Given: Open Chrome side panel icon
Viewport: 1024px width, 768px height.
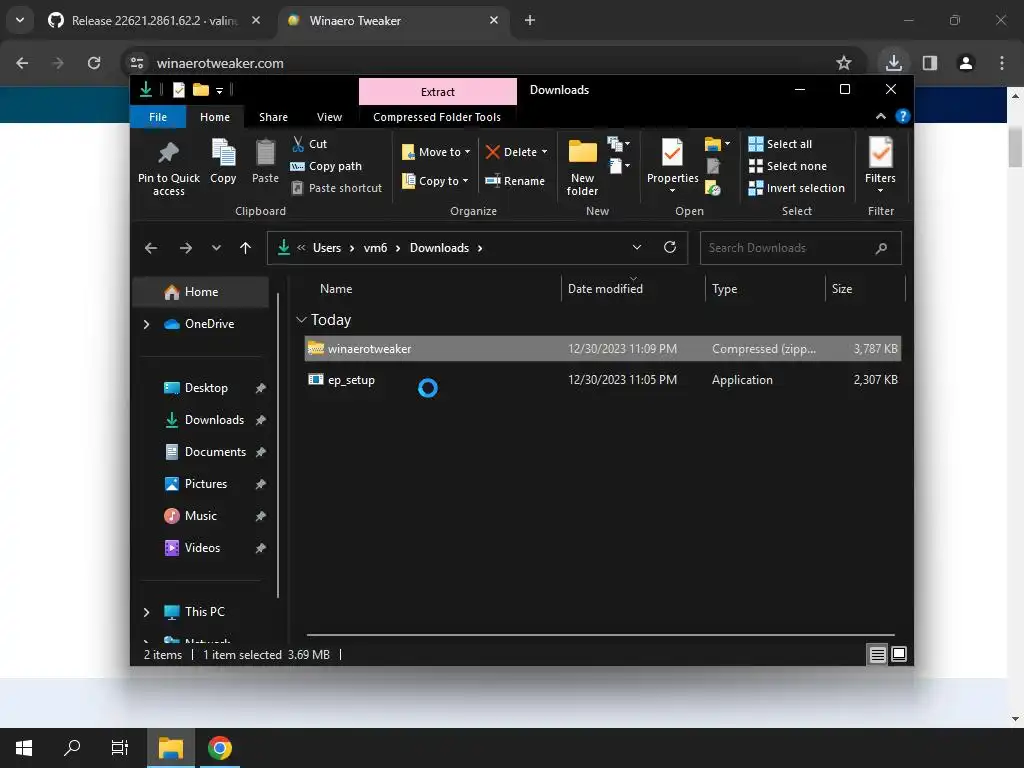Looking at the screenshot, I should pyautogui.click(x=929, y=63).
